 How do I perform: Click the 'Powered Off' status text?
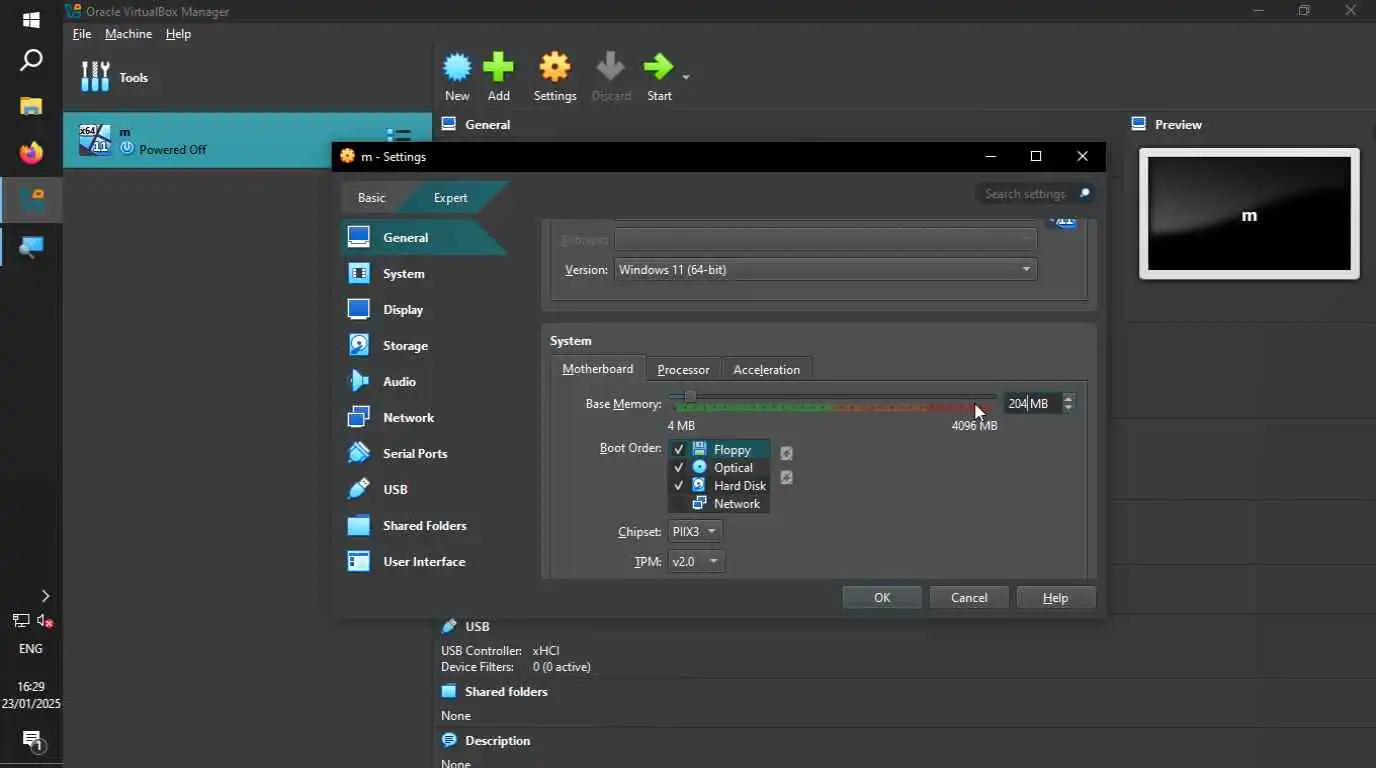172,149
